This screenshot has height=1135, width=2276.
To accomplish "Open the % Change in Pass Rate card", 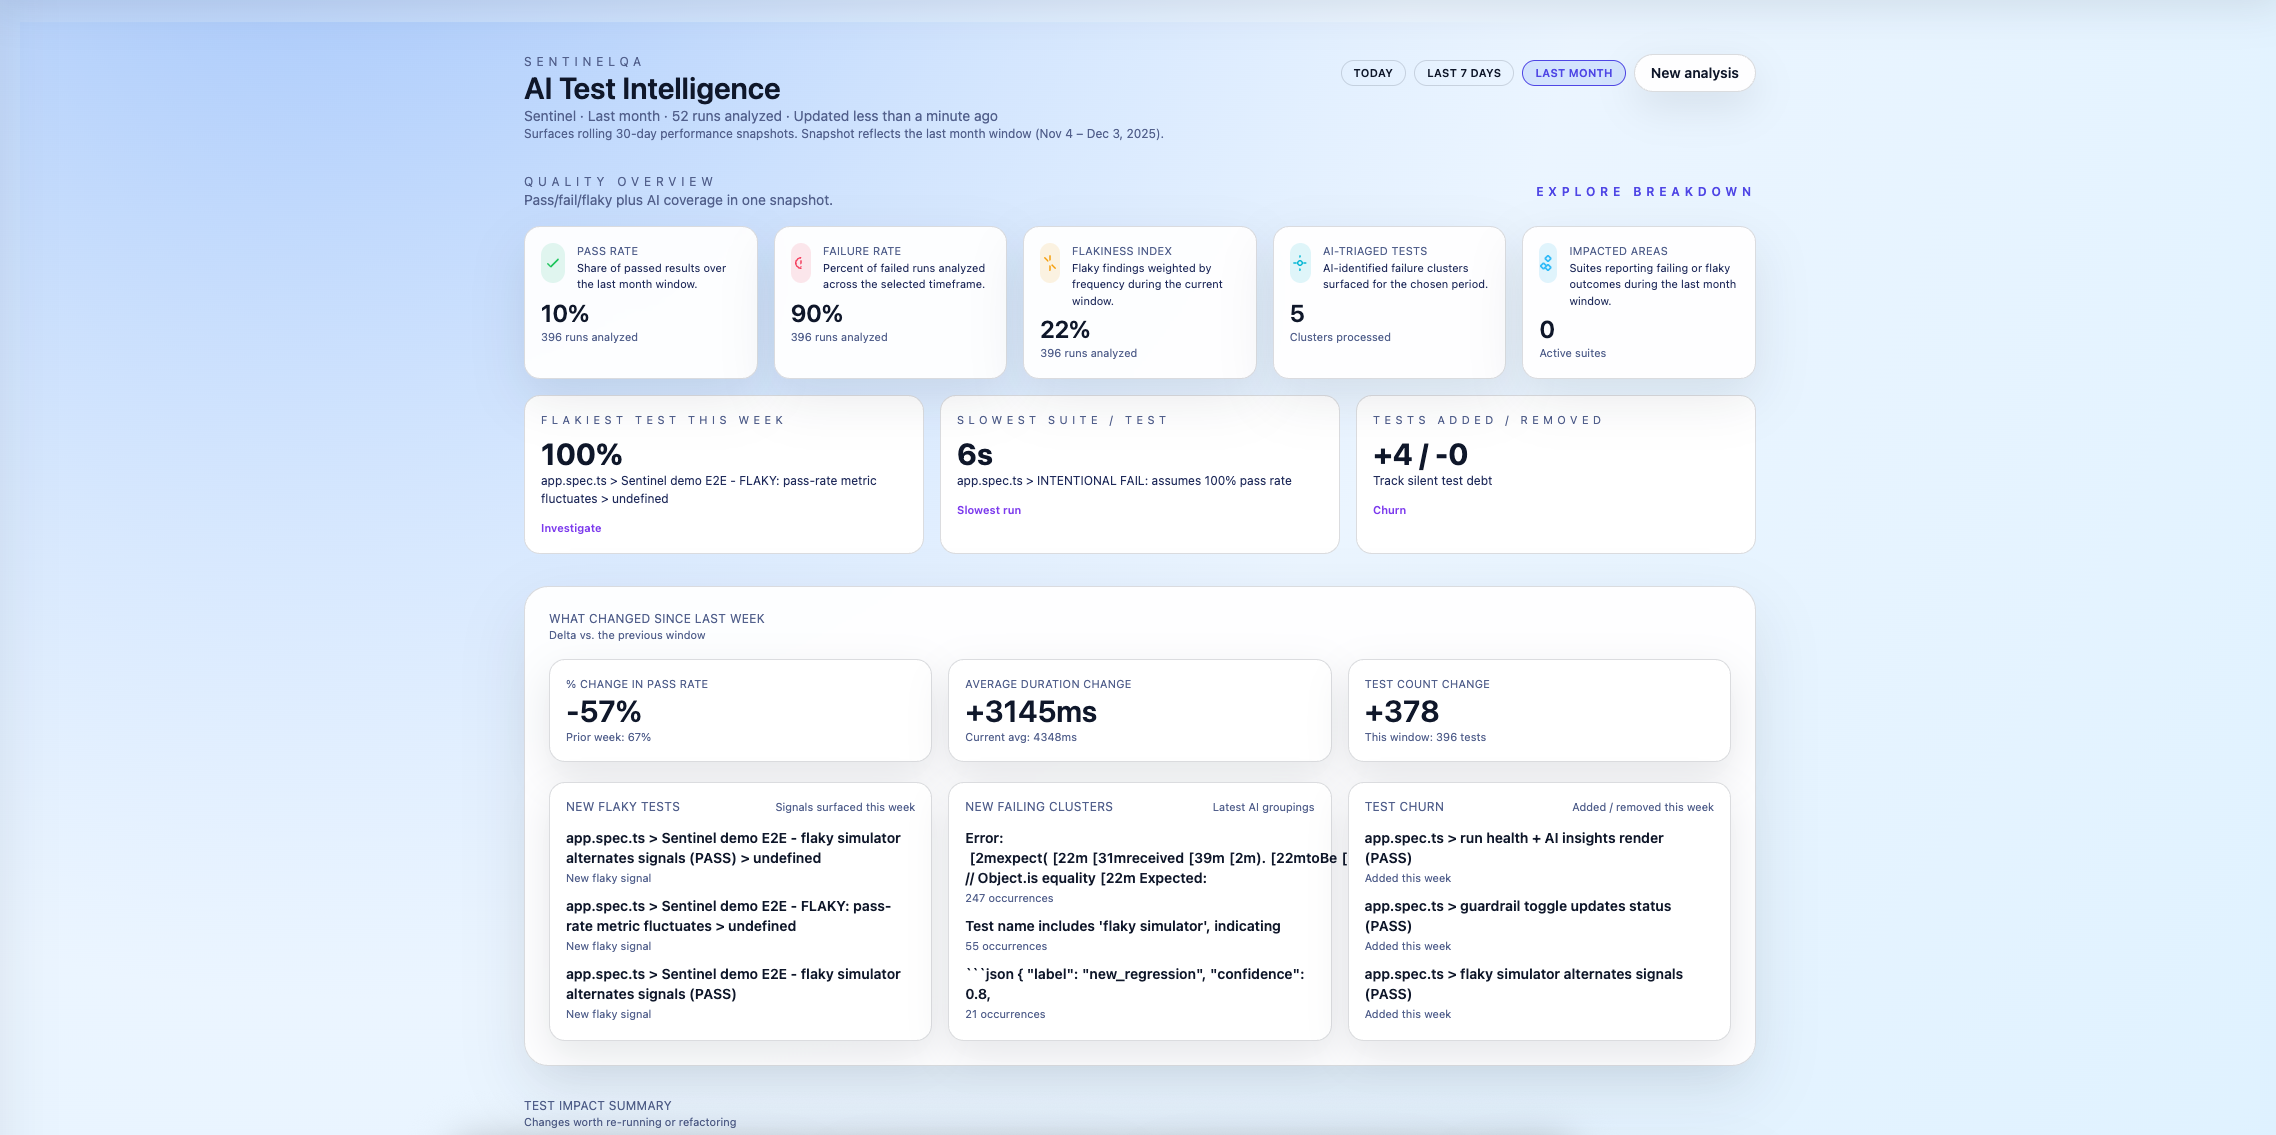I will pyautogui.click(x=739, y=710).
